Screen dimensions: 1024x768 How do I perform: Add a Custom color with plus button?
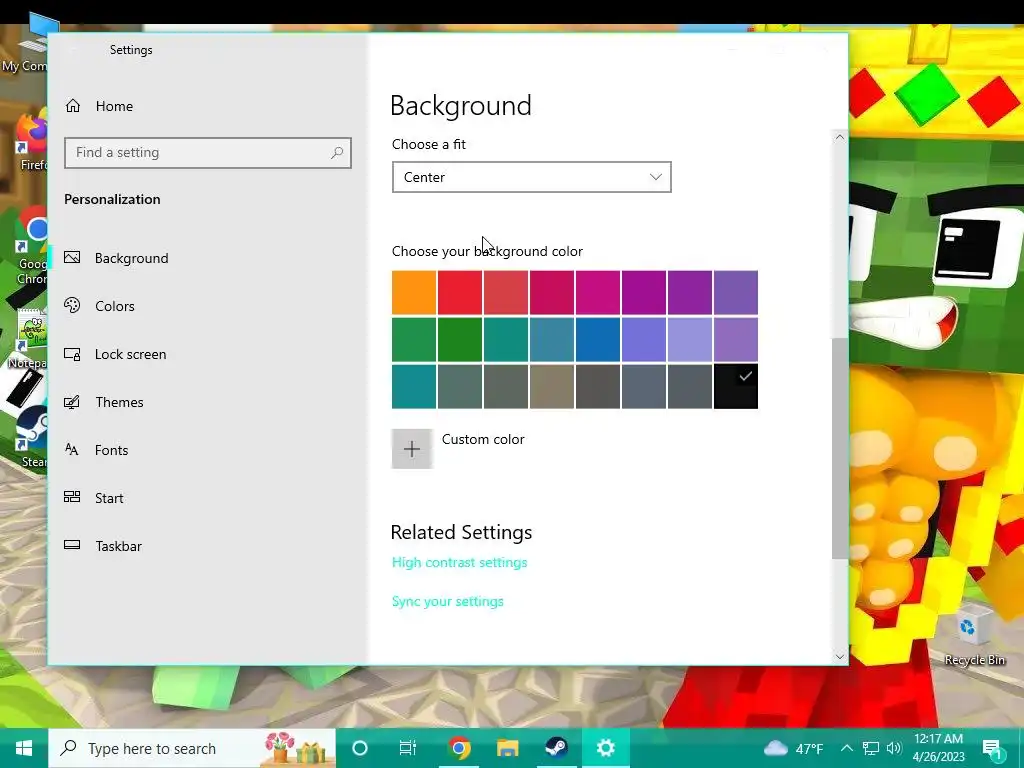click(x=412, y=449)
